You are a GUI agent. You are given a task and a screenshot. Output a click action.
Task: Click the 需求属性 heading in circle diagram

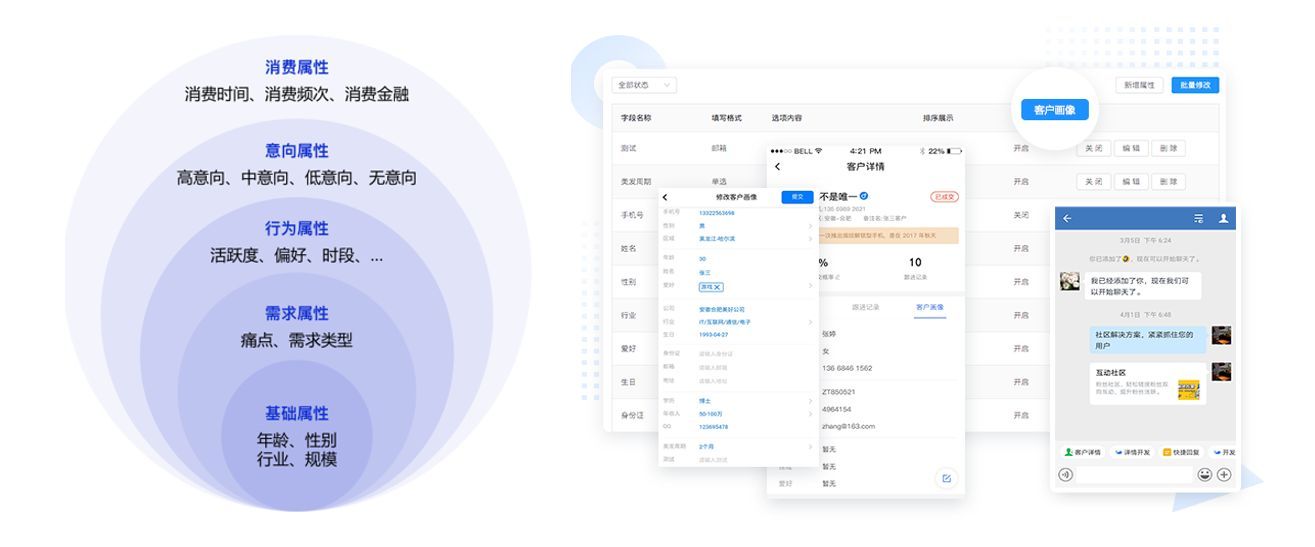(x=296, y=313)
